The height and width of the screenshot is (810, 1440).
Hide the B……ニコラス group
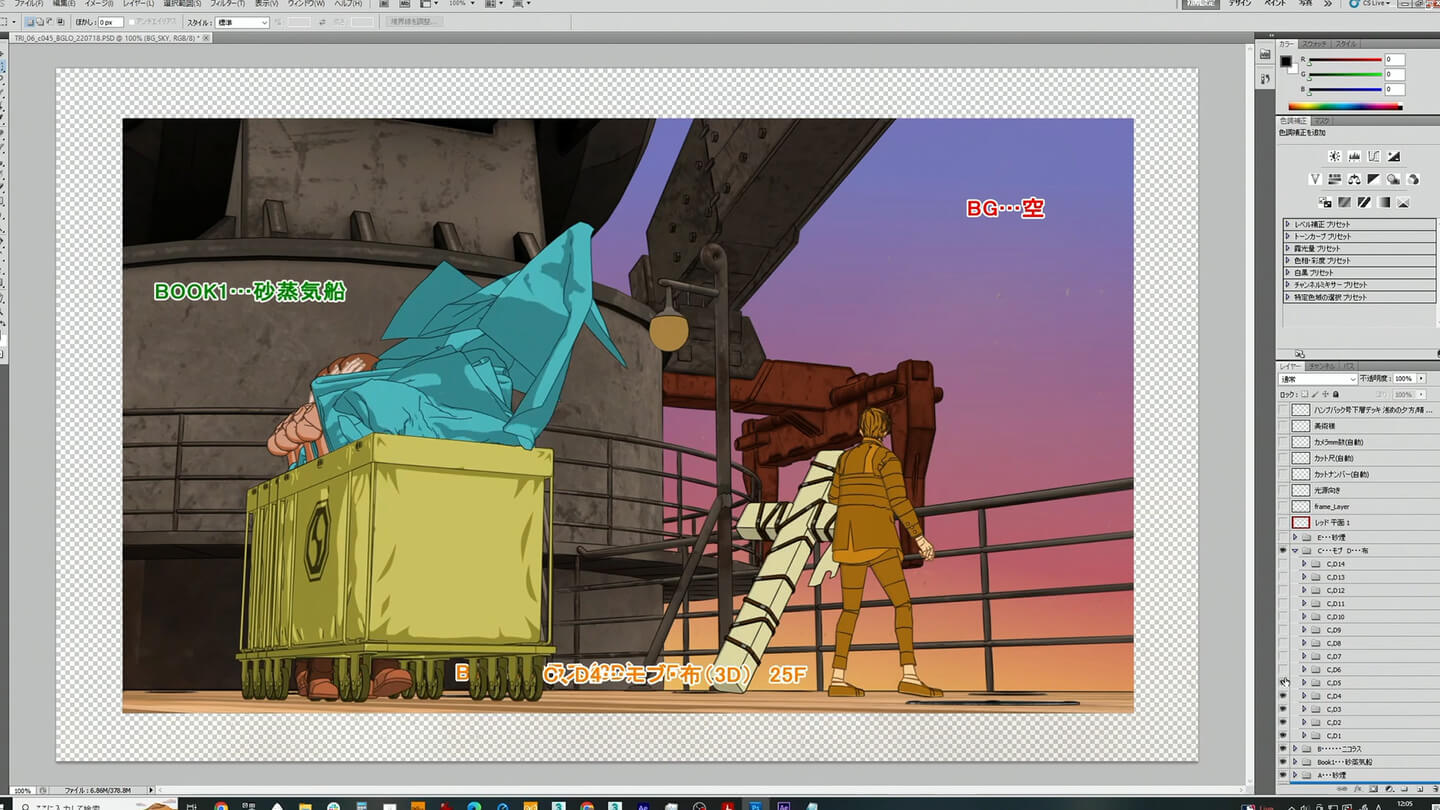pos(1283,749)
